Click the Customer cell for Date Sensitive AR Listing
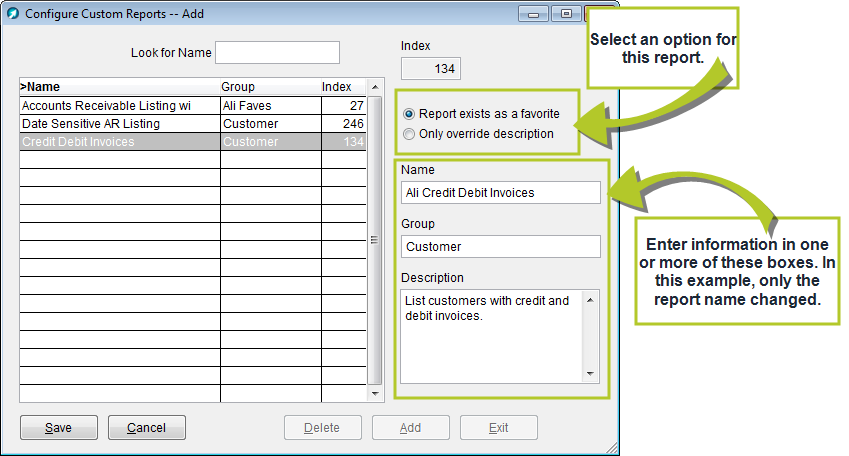The image size is (849, 456). [x=271, y=123]
